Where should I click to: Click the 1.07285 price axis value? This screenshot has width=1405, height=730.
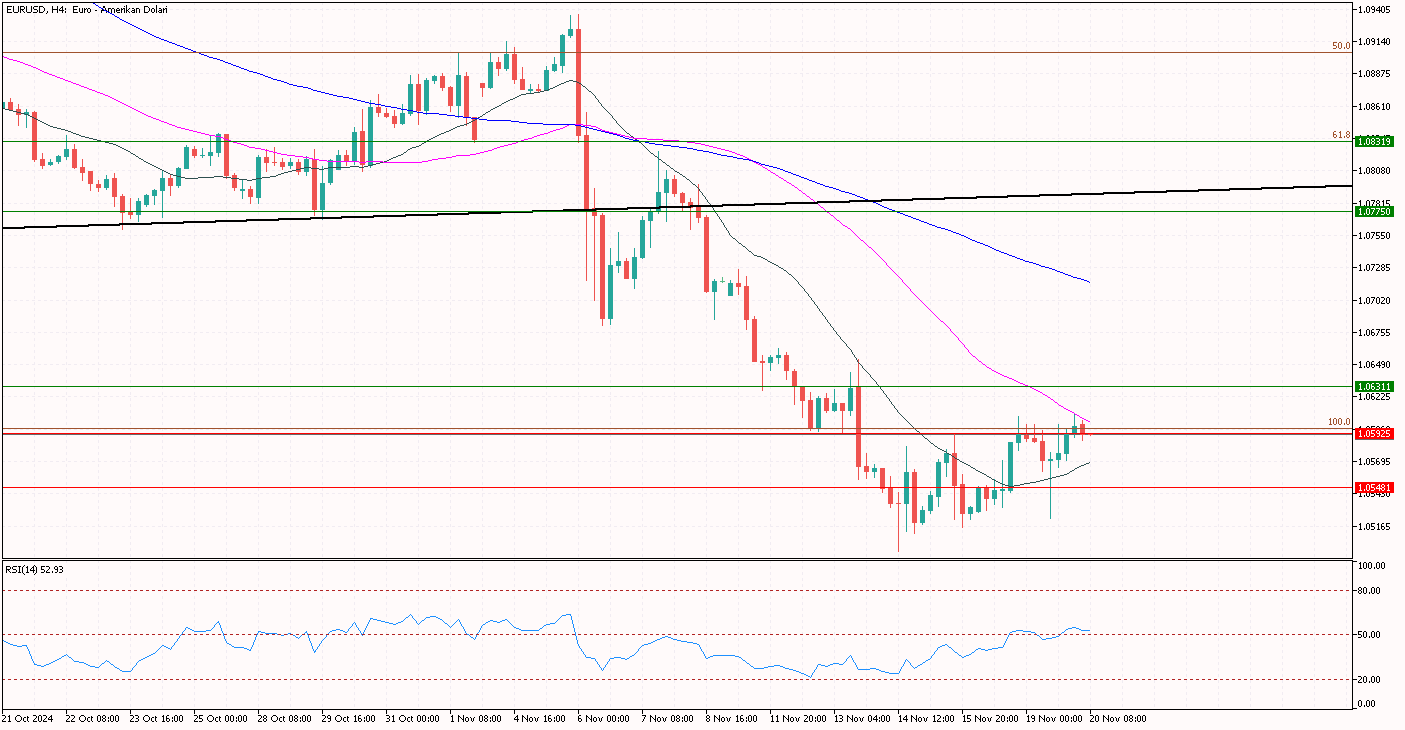(x=1375, y=268)
